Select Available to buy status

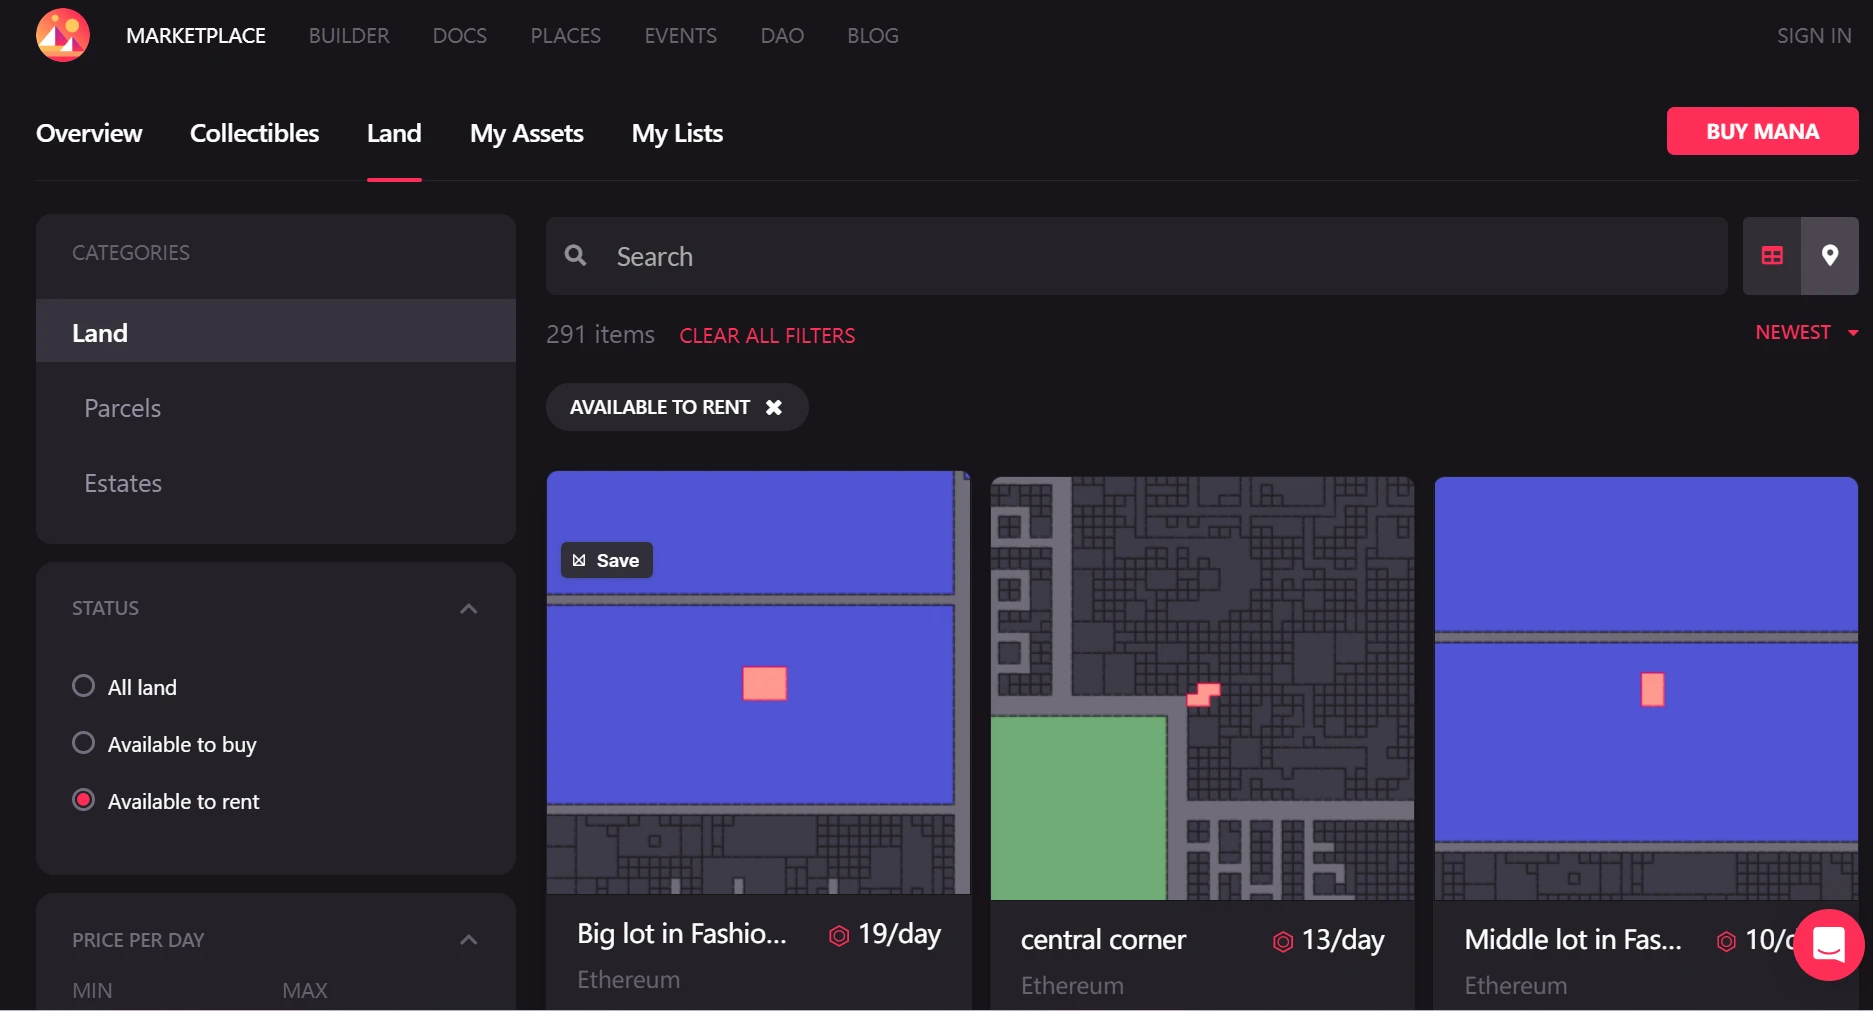point(84,743)
